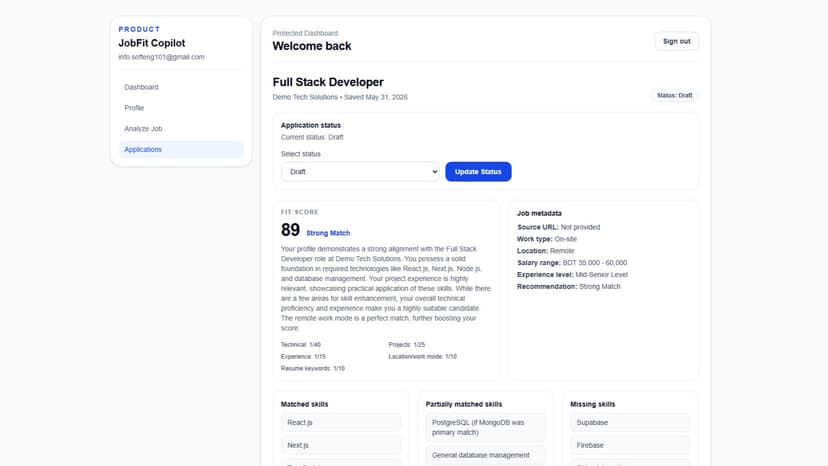Go to the Profile page
This screenshot has height=466, width=828.
pyautogui.click(x=181, y=108)
